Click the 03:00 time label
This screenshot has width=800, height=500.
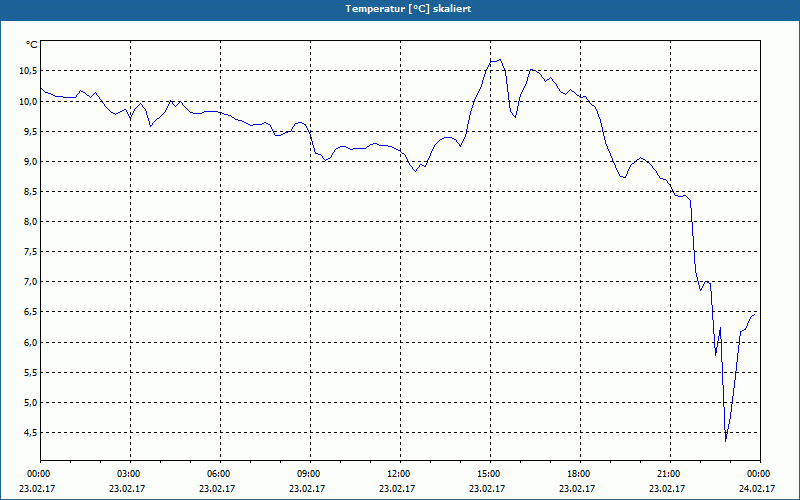pyautogui.click(x=130, y=474)
